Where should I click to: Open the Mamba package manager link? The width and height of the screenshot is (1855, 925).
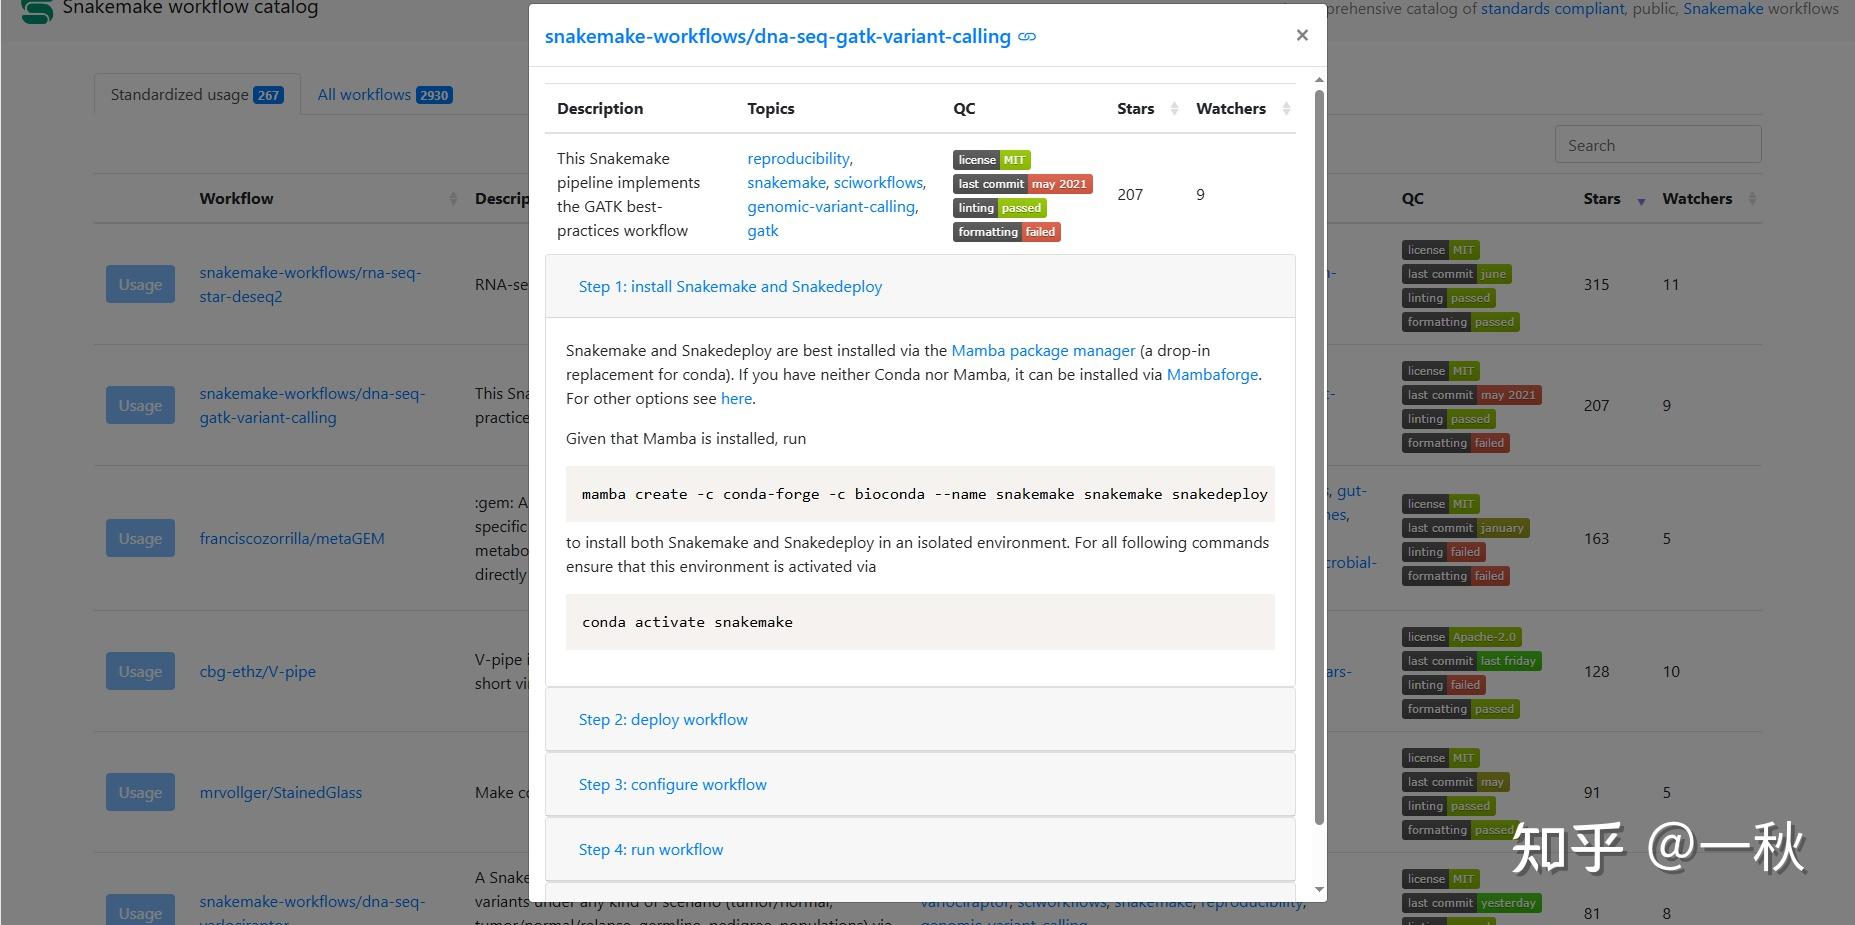(x=1043, y=351)
